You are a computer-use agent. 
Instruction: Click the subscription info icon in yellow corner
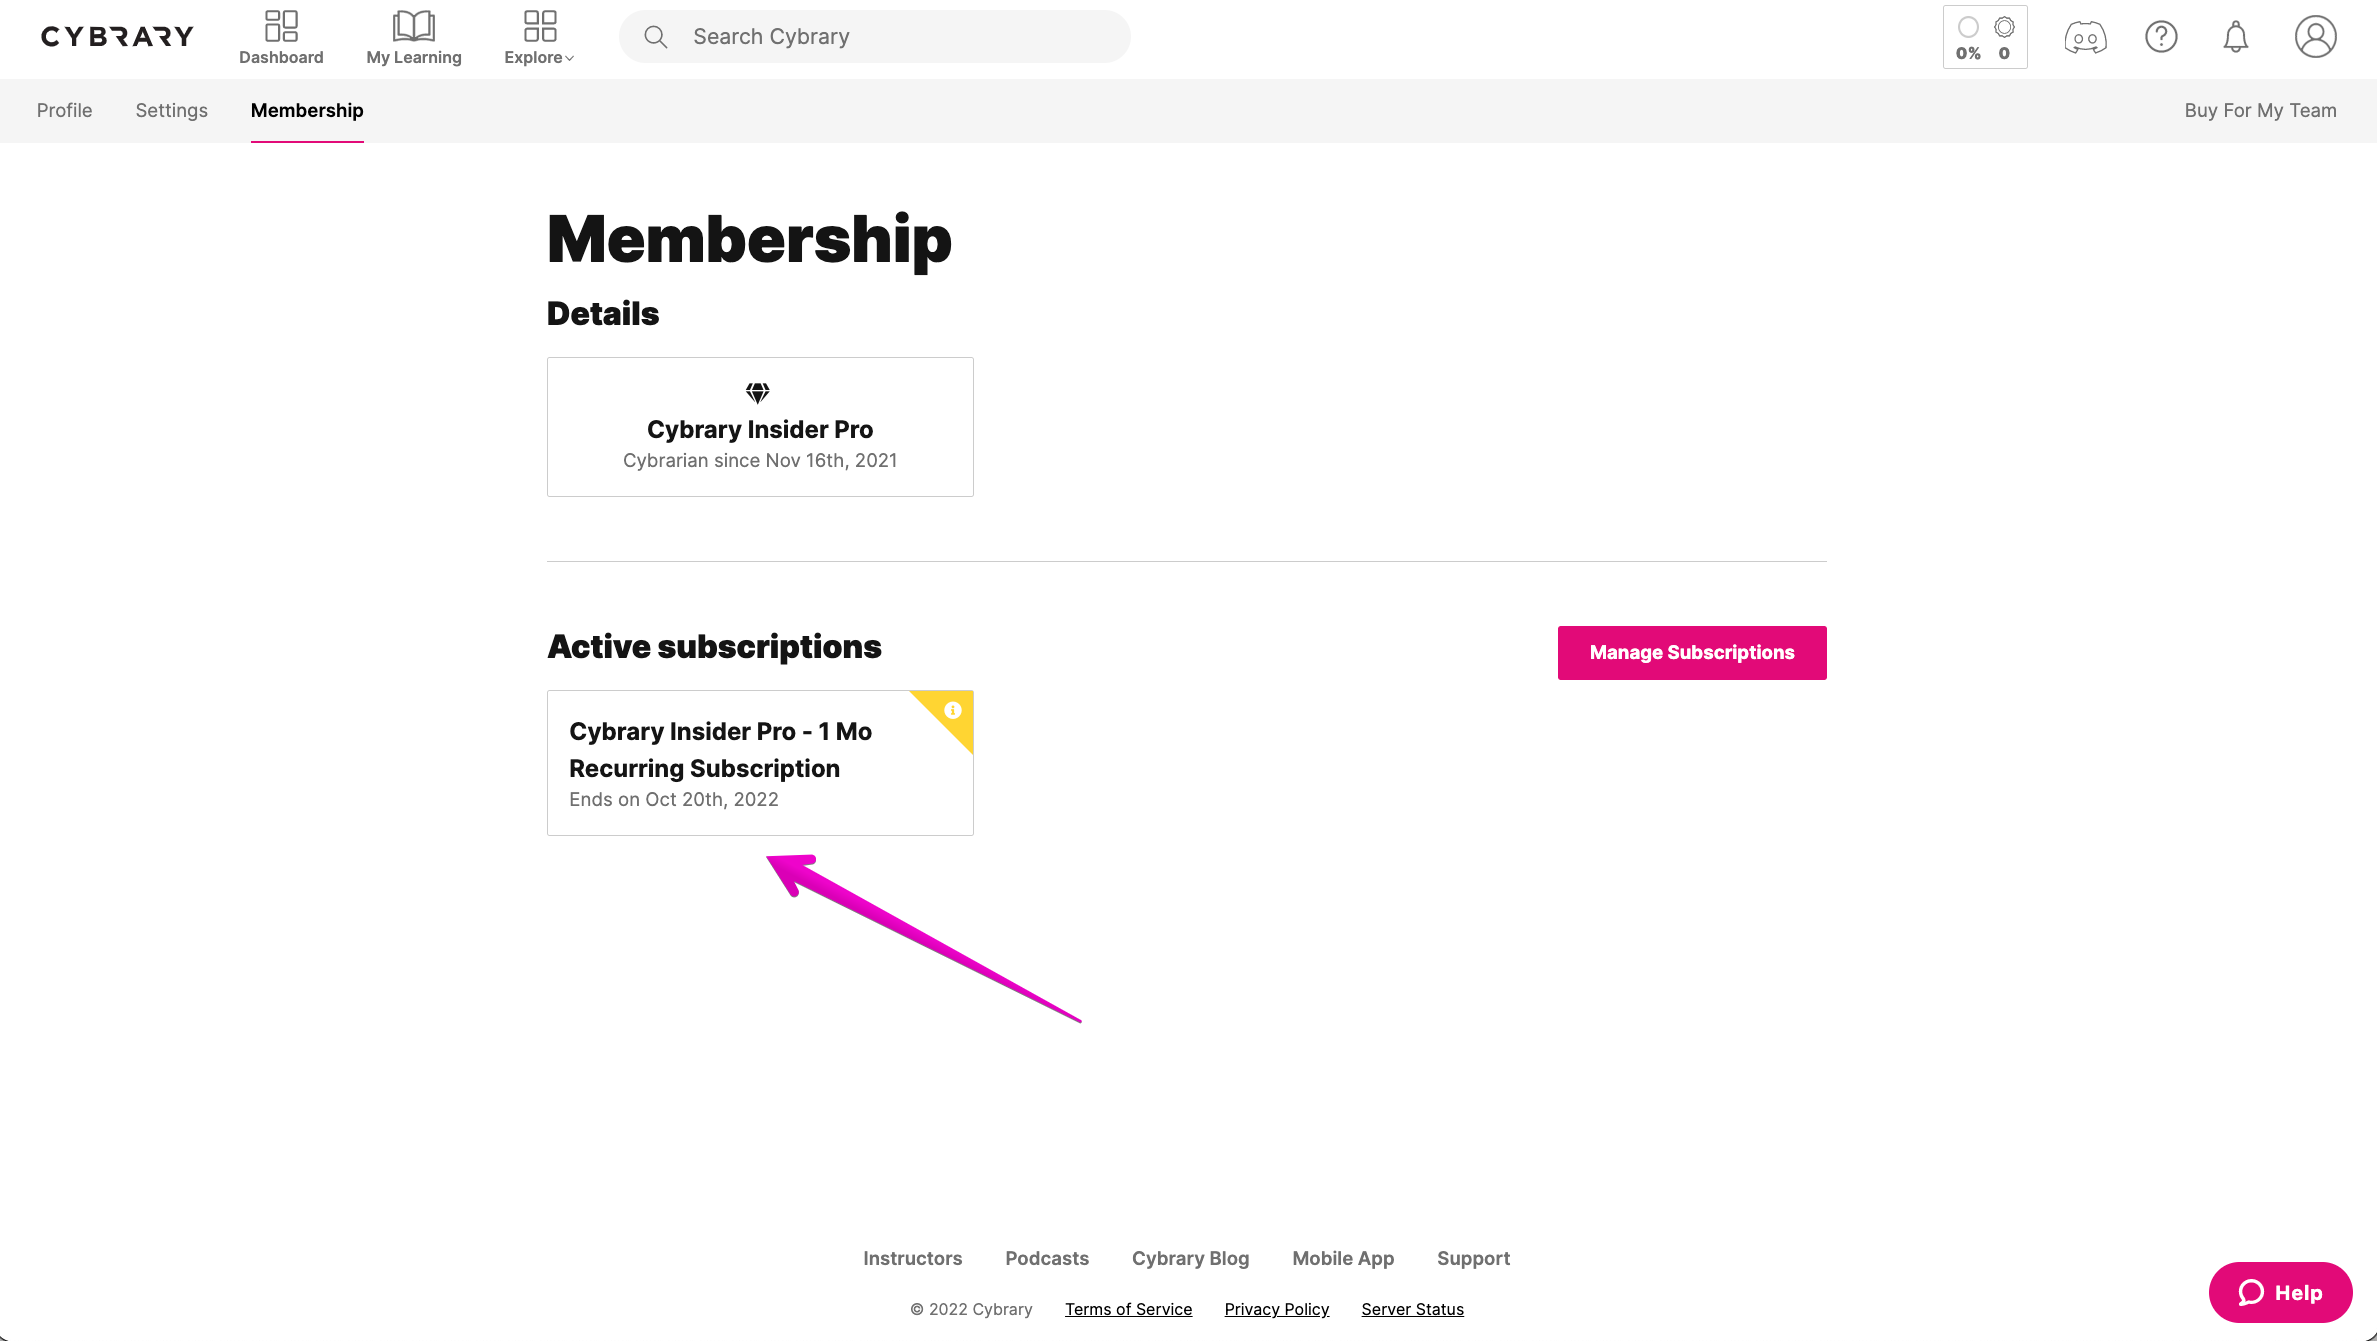[953, 710]
